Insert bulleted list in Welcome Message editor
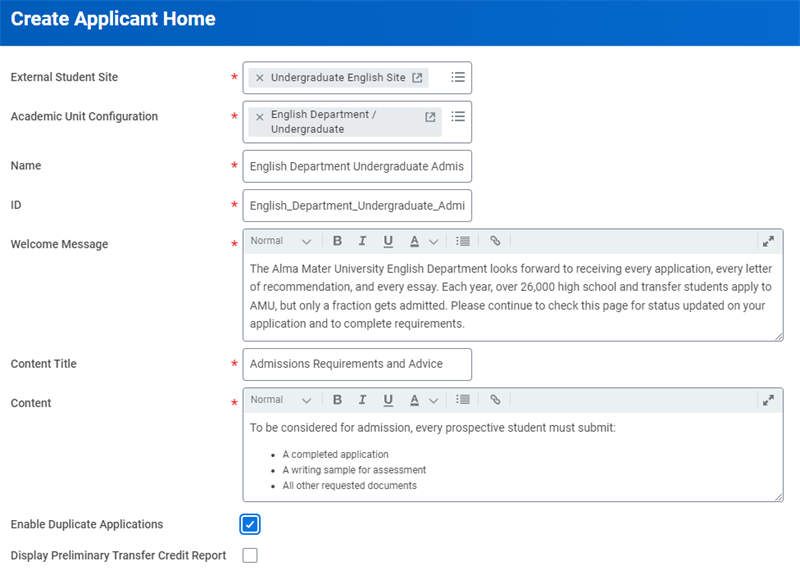Viewport: 800px width, 575px height. click(463, 241)
